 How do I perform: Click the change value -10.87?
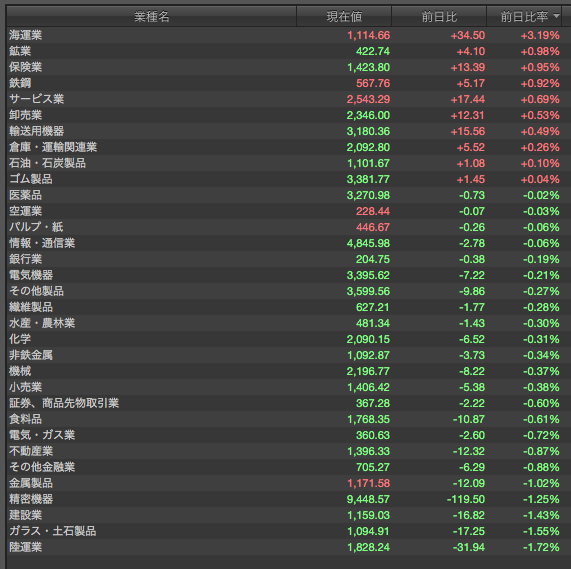point(469,419)
